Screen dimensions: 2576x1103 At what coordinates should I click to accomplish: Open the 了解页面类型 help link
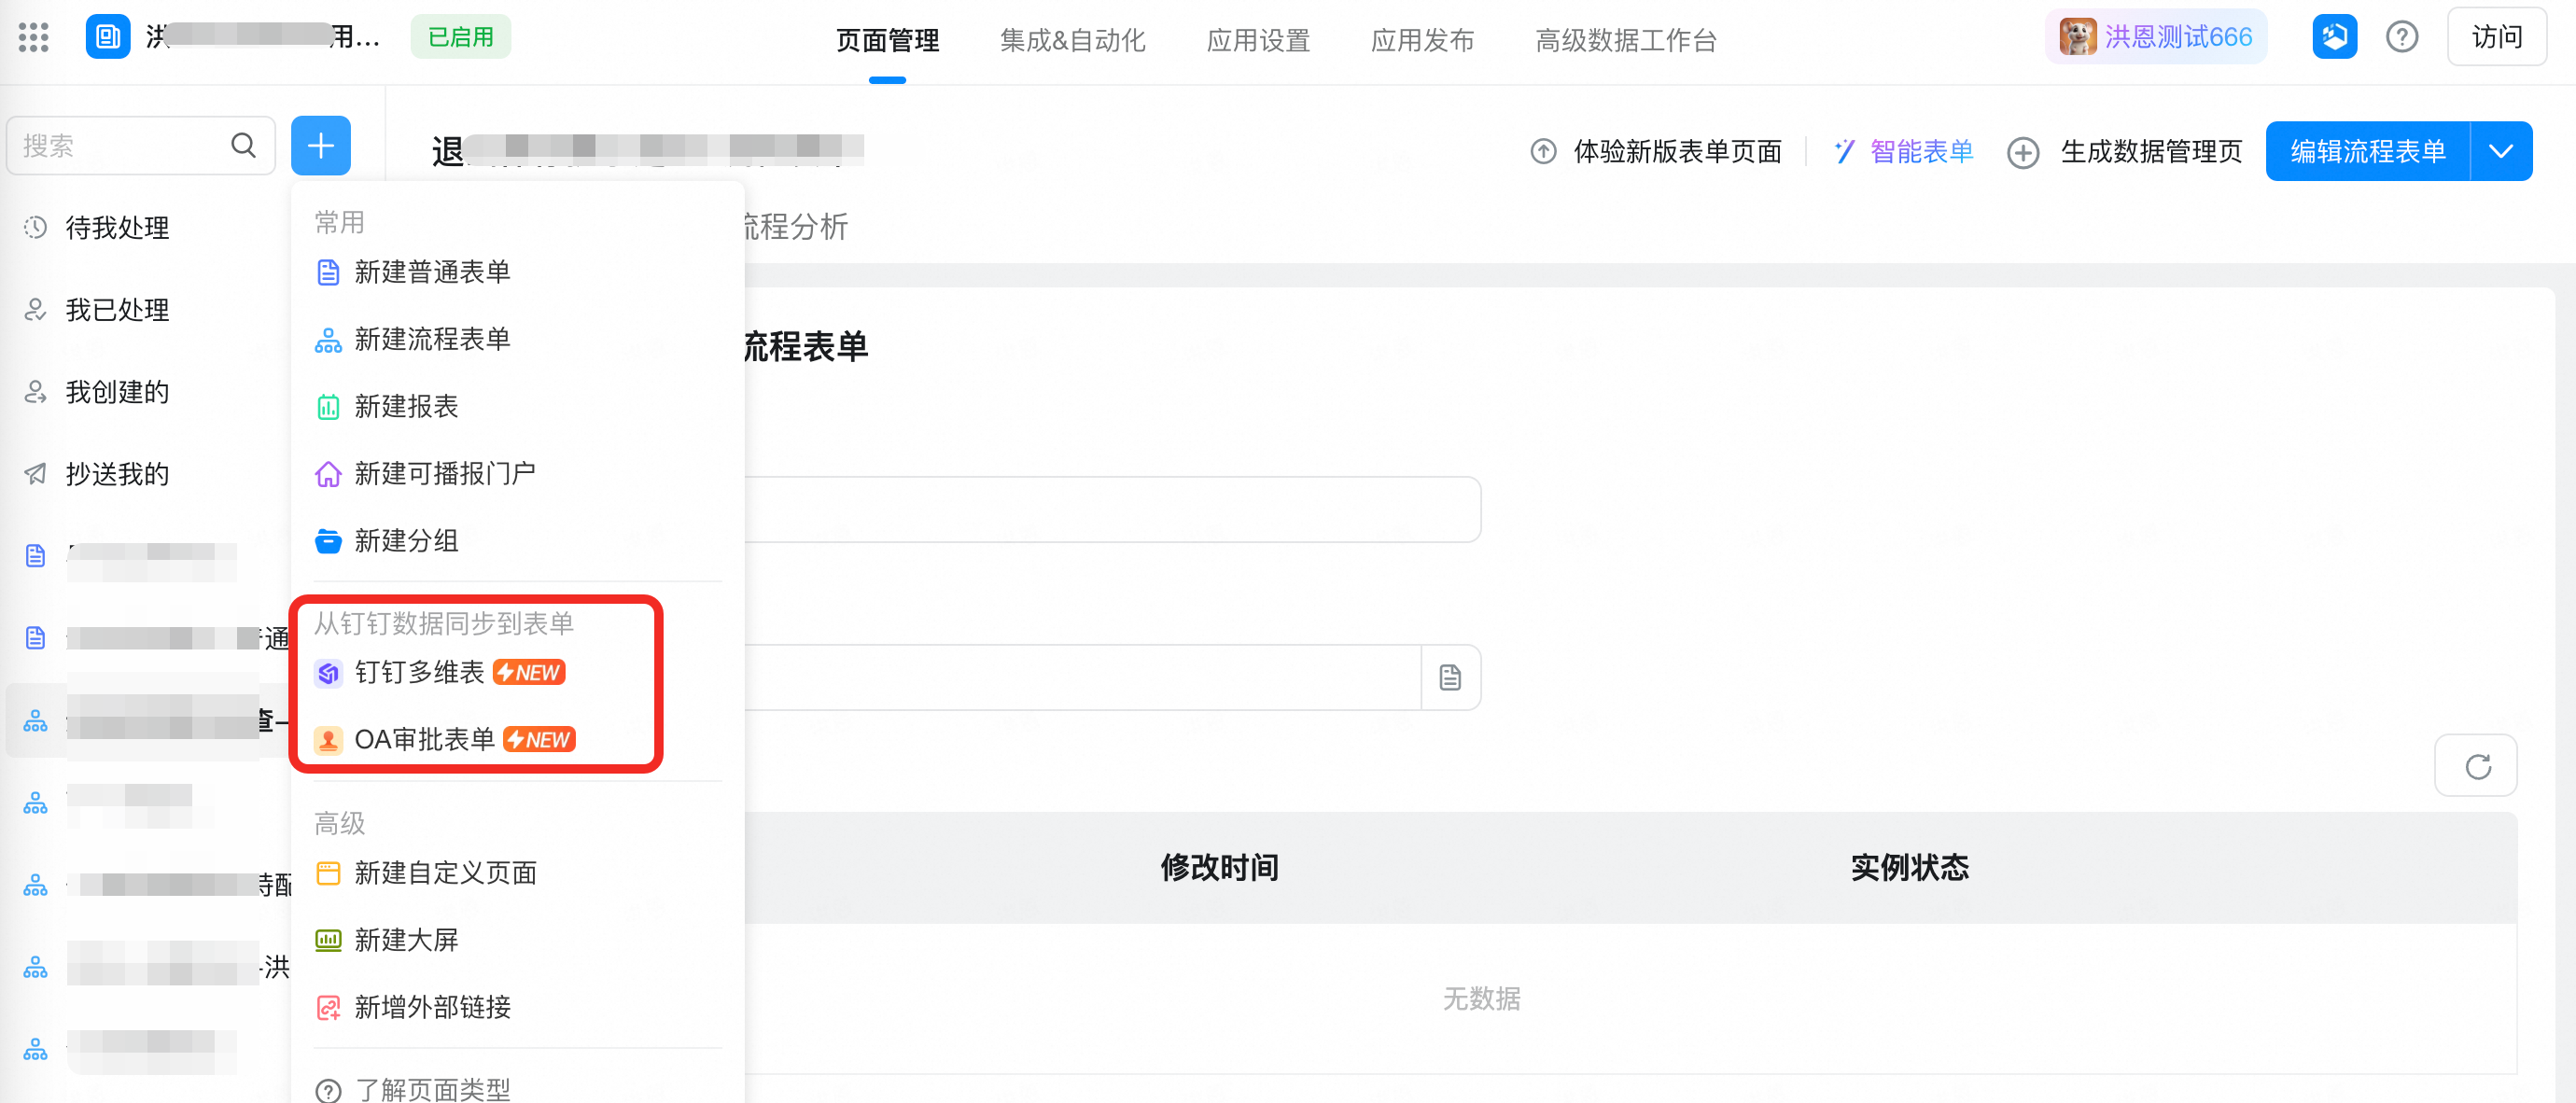pyautogui.click(x=432, y=1088)
